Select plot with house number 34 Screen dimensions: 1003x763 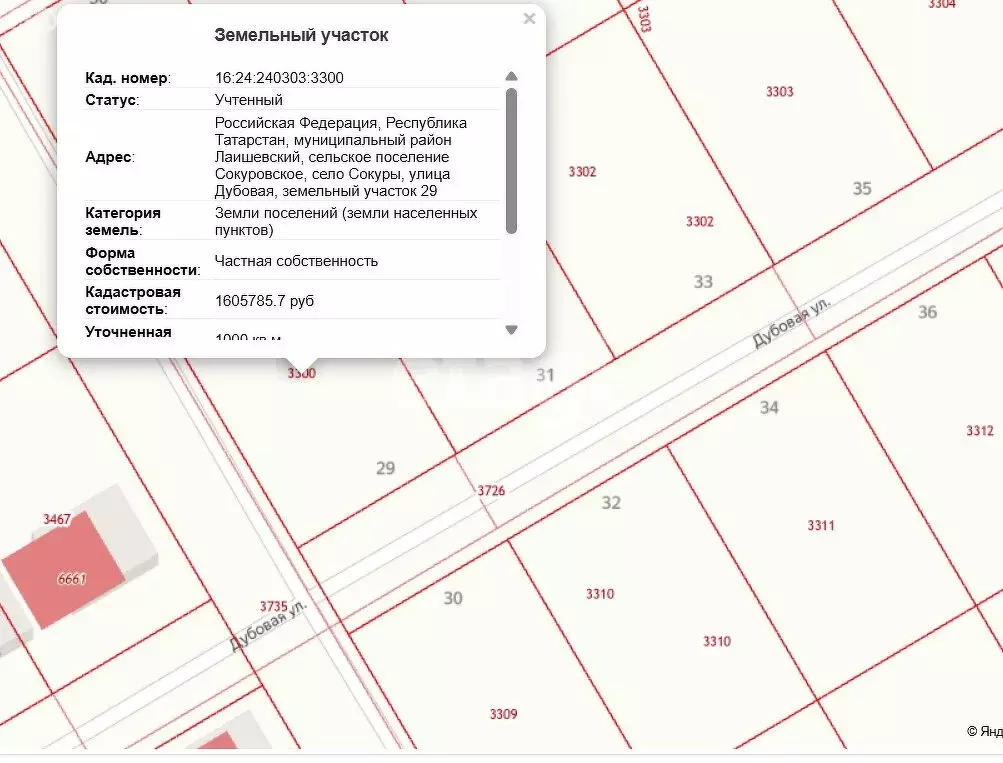click(768, 407)
